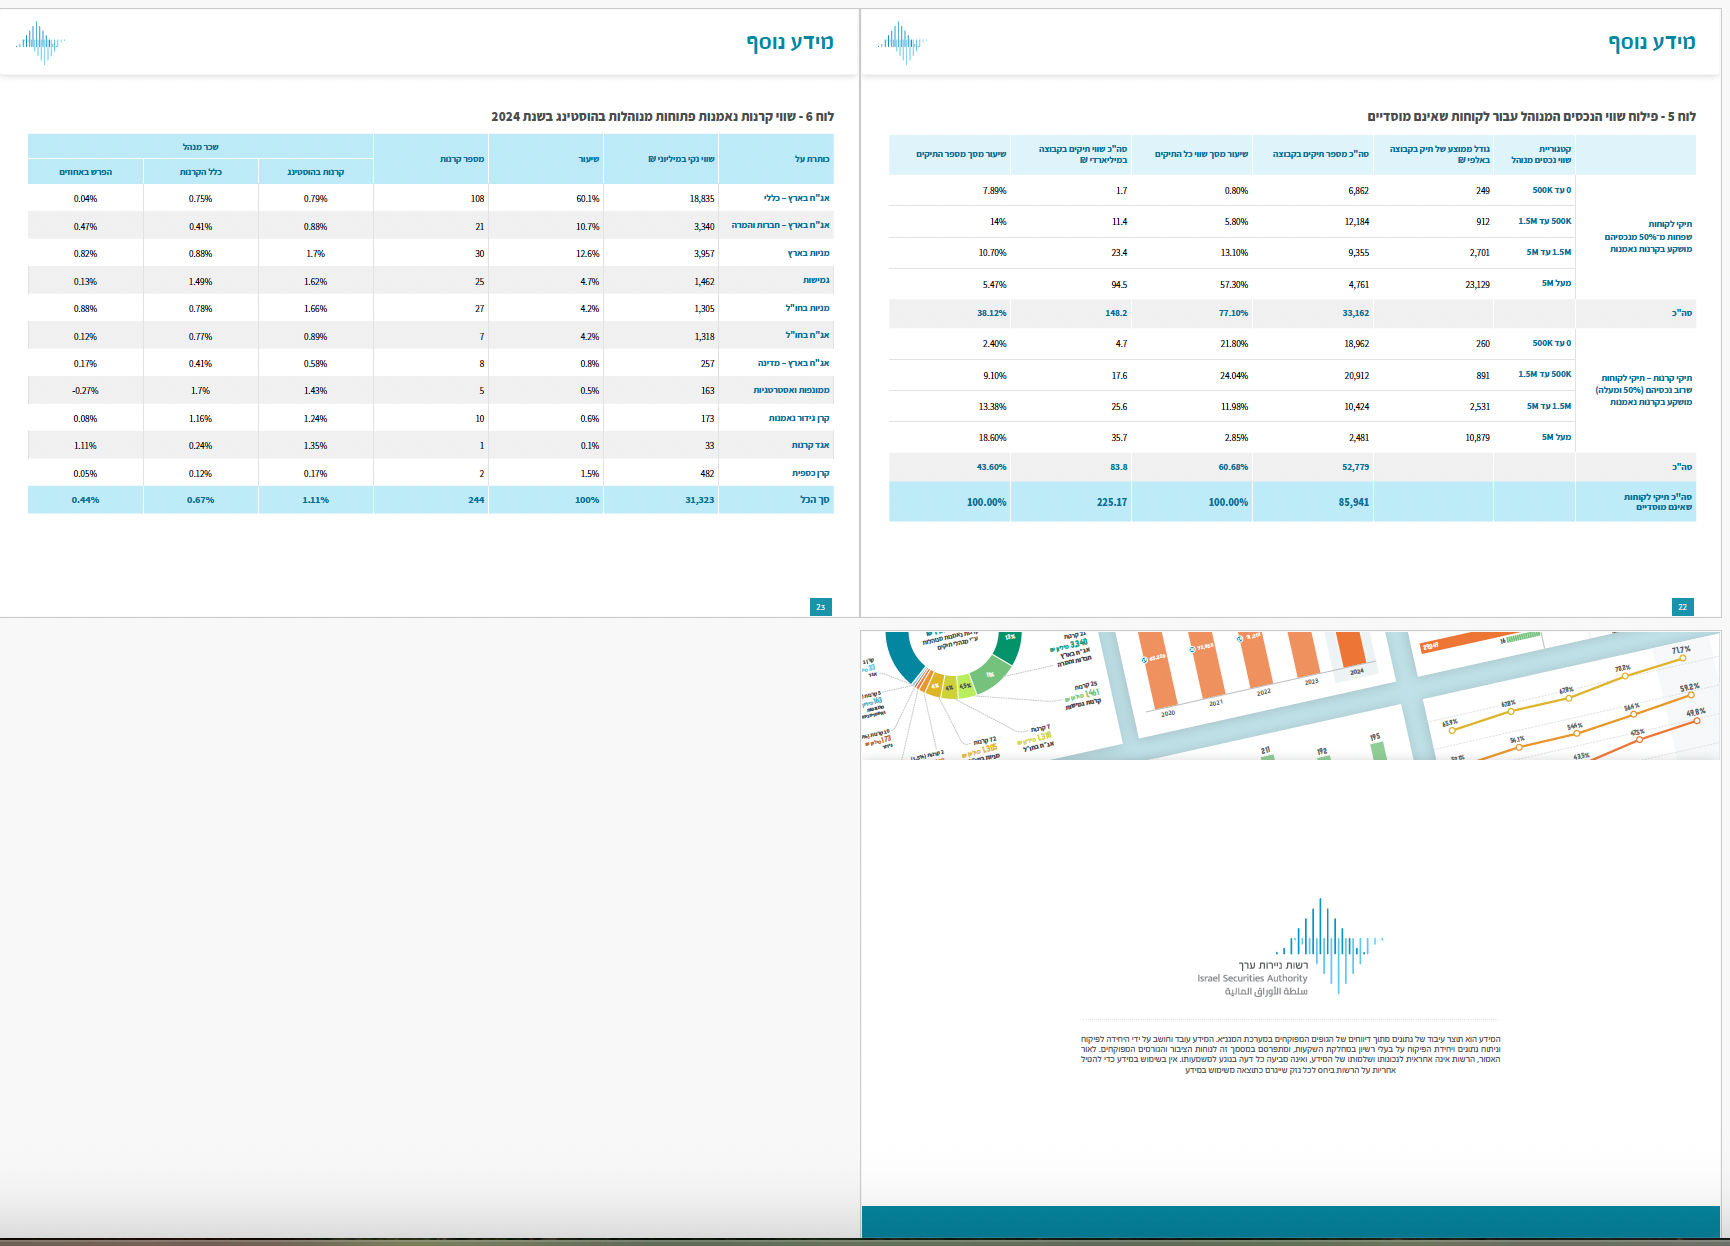Select the 1.49% fee value
Screen dimensions: 1730x1246
click(200, 282)
